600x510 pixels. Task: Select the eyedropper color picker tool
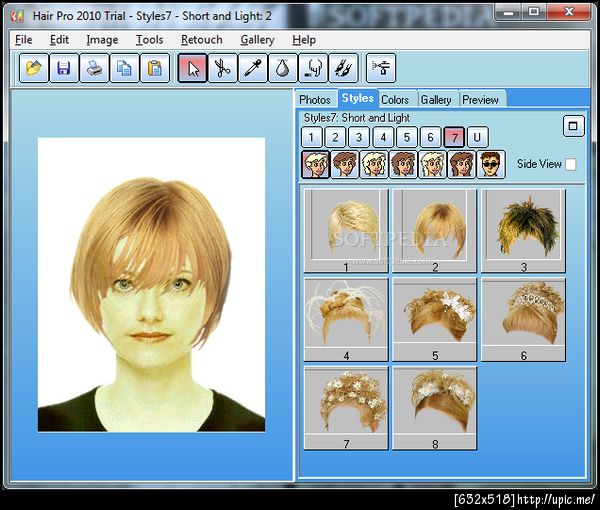pos(253,68)
